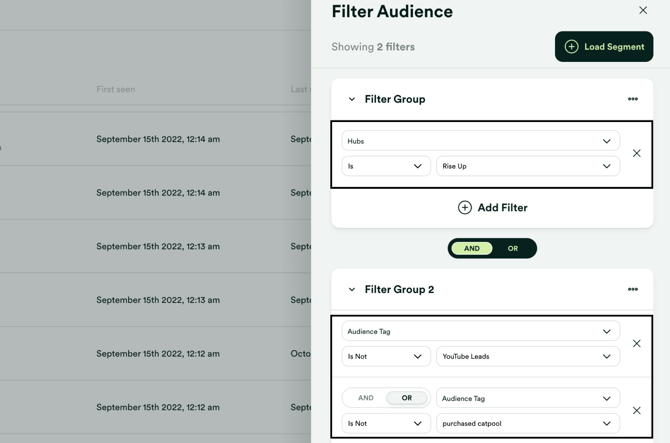The height and width of the screenshot is (443, 670).
Task: Click the 'First seen' column header
Action: coord(115,89)
